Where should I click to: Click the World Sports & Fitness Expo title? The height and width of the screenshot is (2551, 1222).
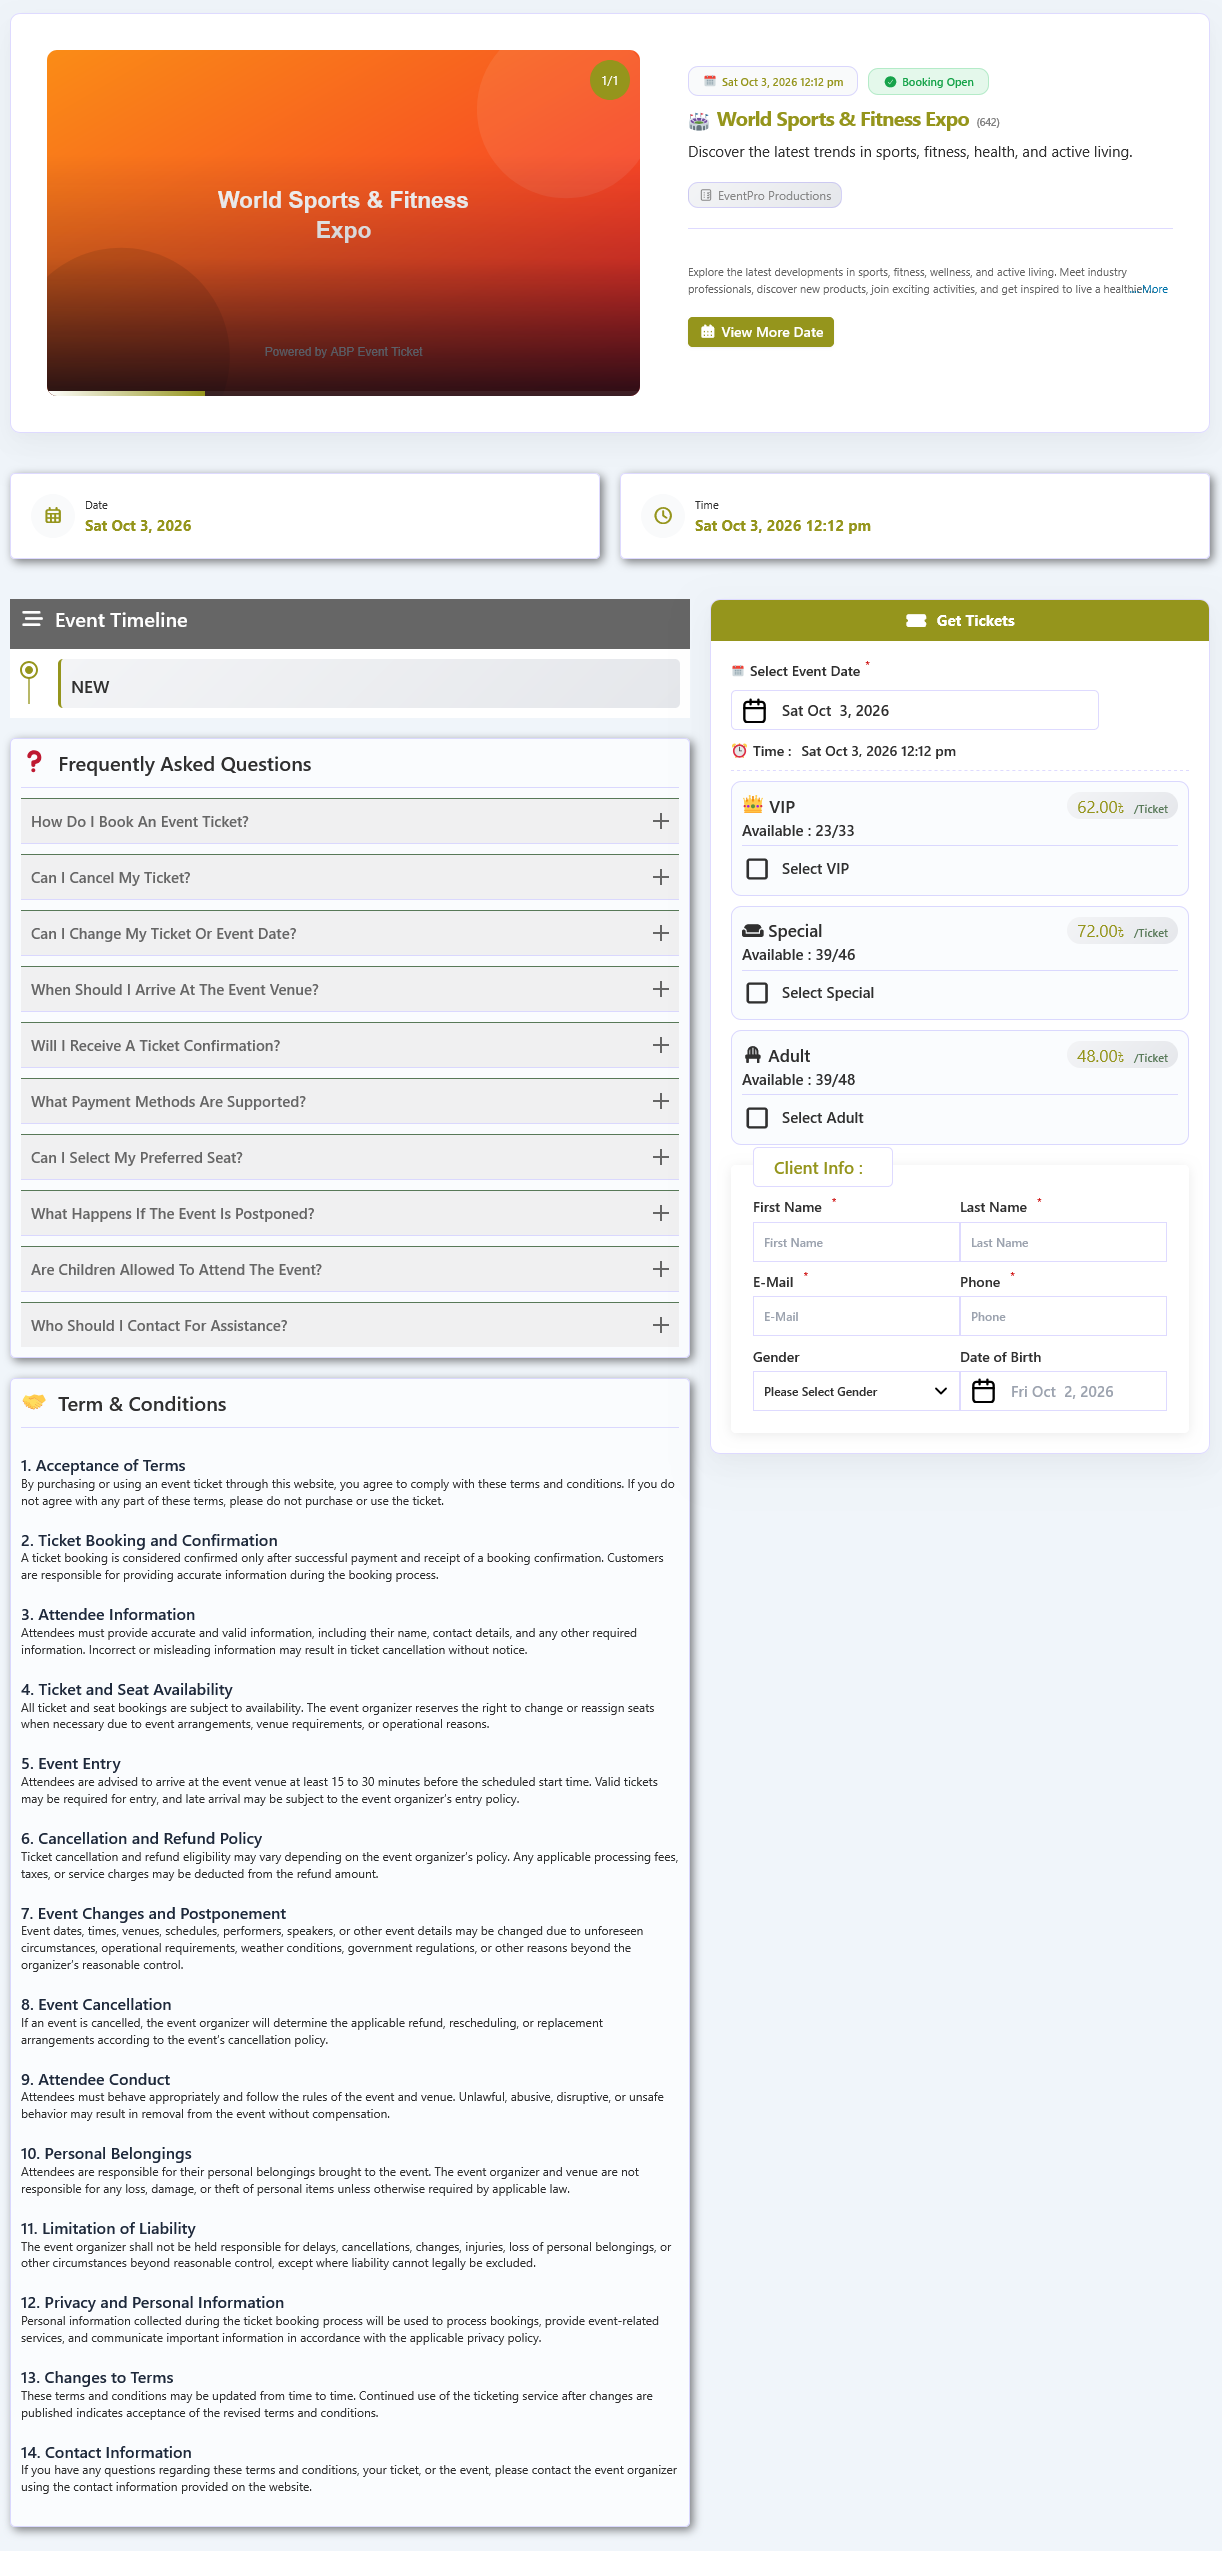843,119
